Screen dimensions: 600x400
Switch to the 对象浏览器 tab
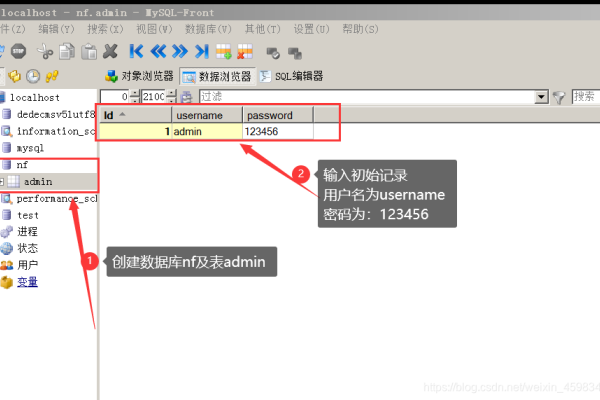[x=141, y=76]
